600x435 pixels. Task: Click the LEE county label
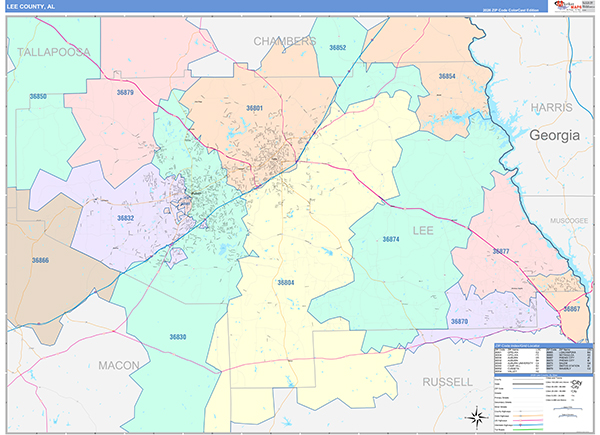(423, 231)
